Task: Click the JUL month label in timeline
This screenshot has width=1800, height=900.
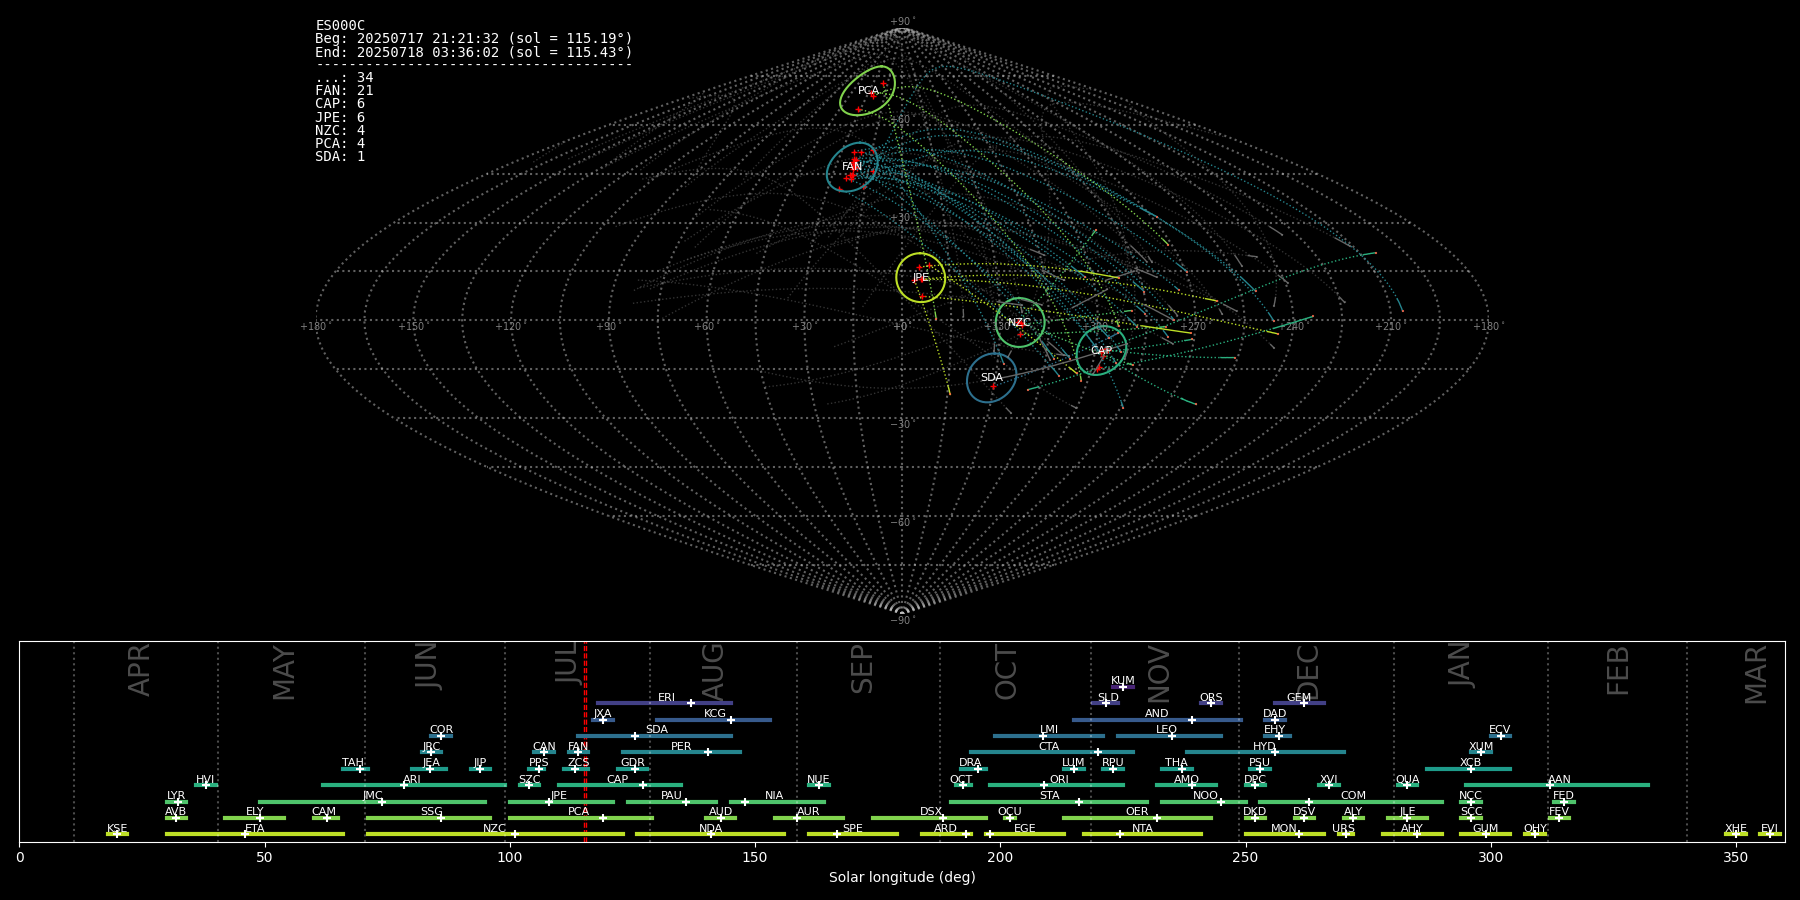Action: pos(567,662)
